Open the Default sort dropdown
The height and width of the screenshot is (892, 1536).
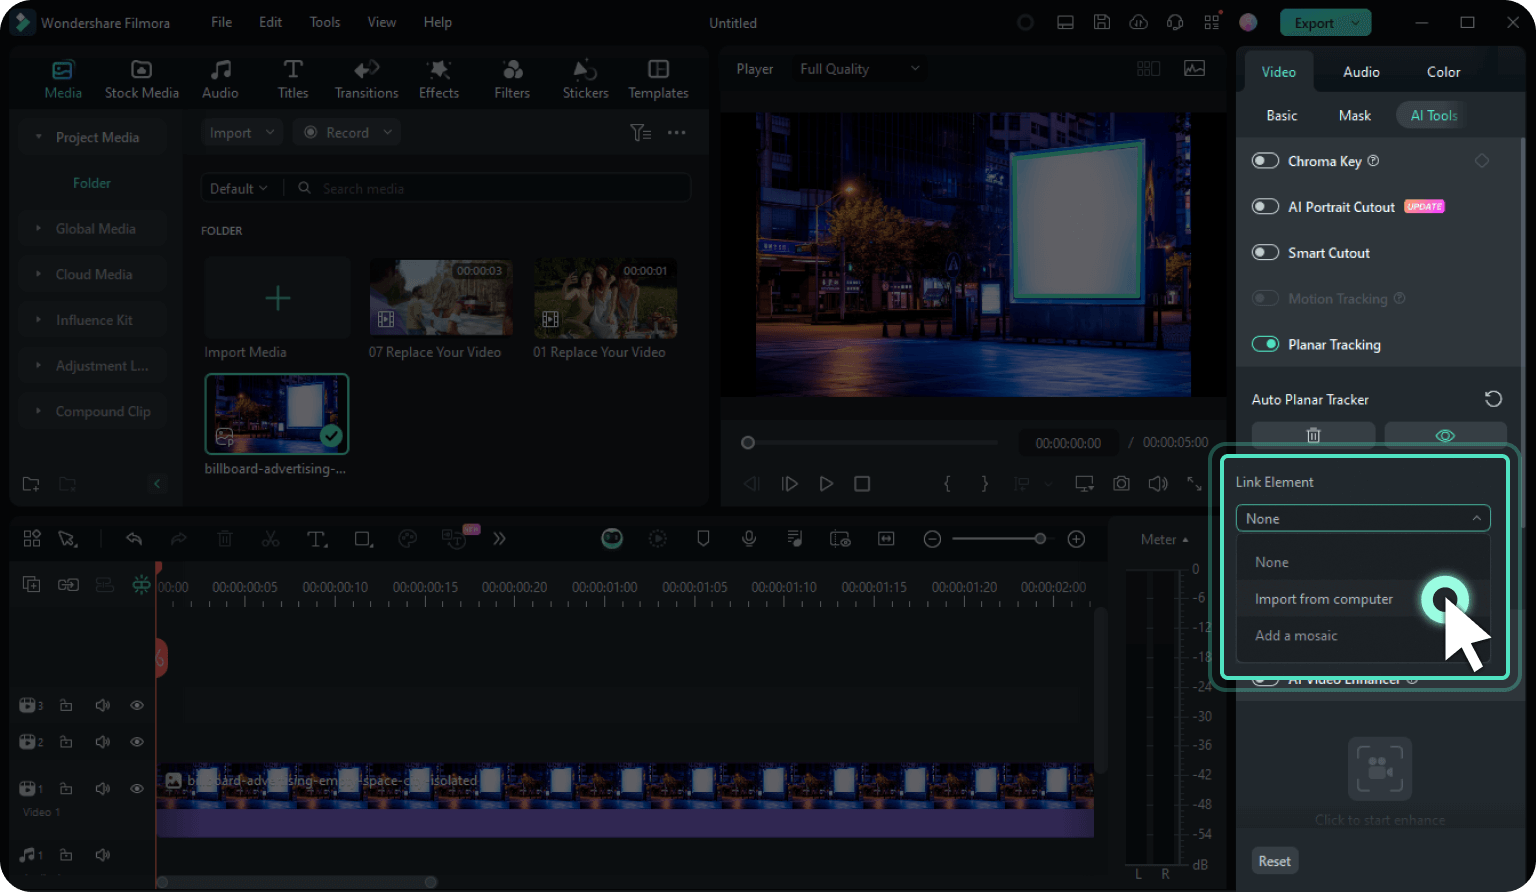(x=238, y=188)
